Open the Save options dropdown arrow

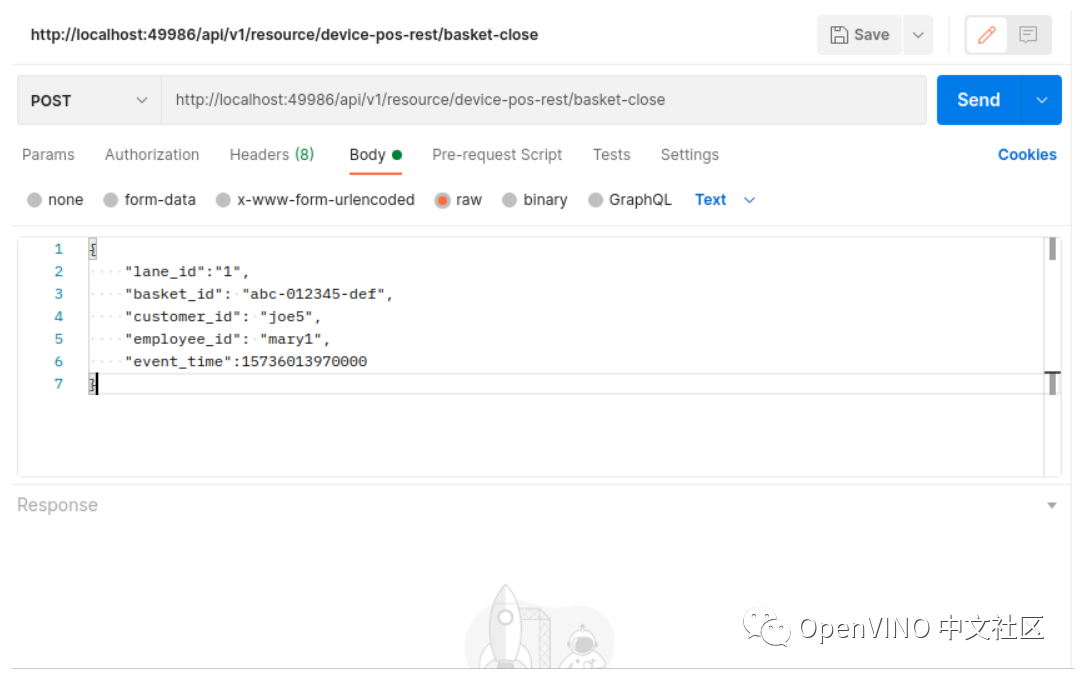[918, 35]
